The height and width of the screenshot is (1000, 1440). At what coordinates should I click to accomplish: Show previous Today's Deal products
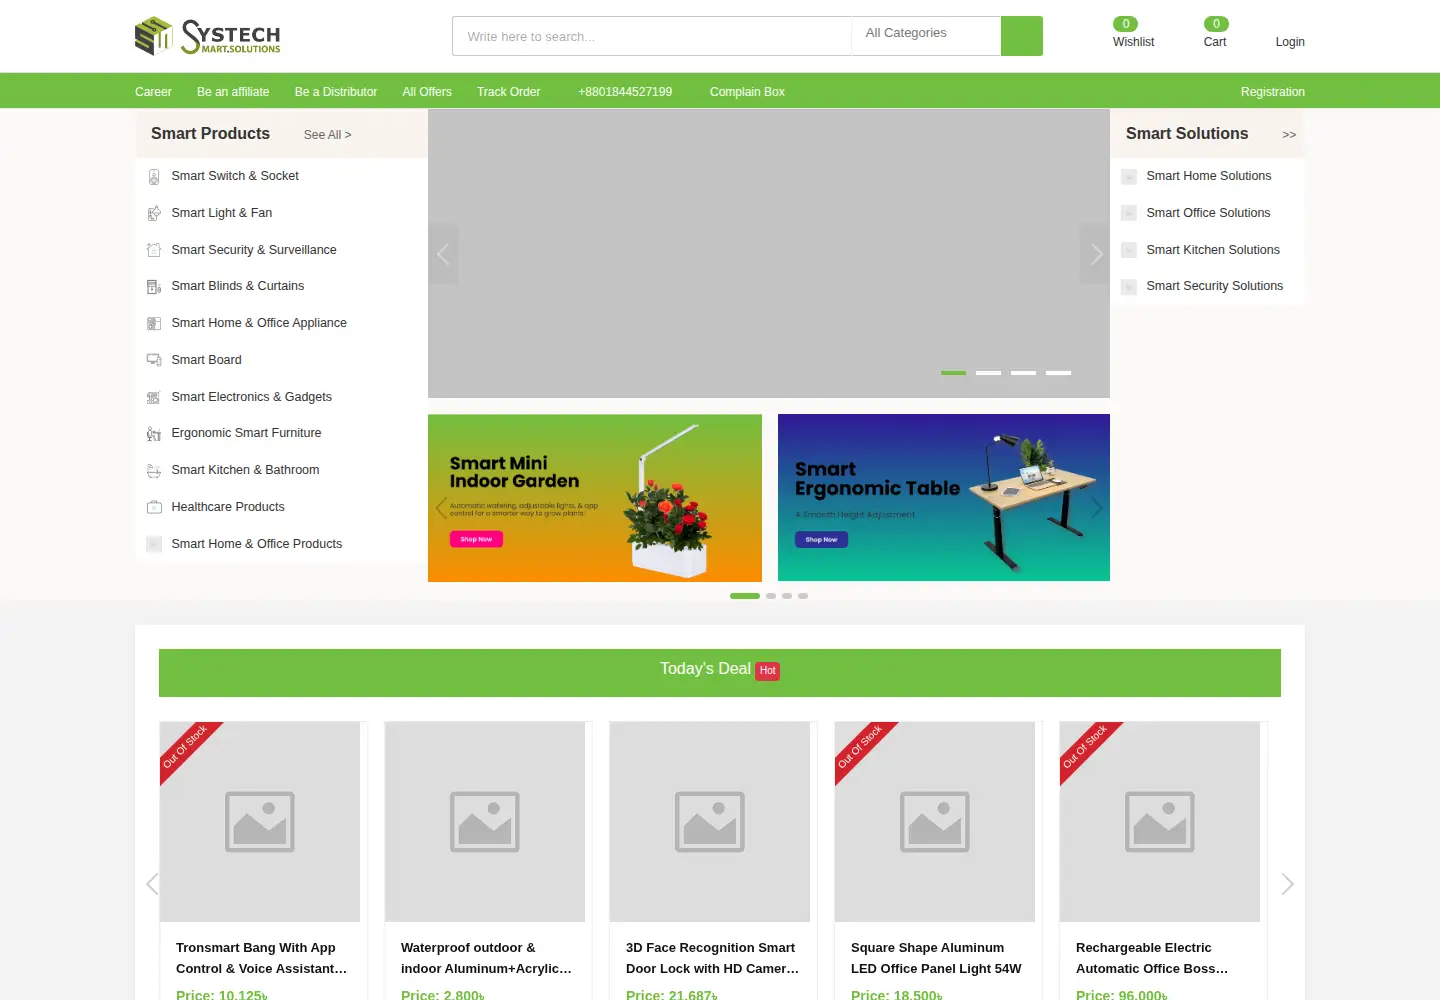152,884
